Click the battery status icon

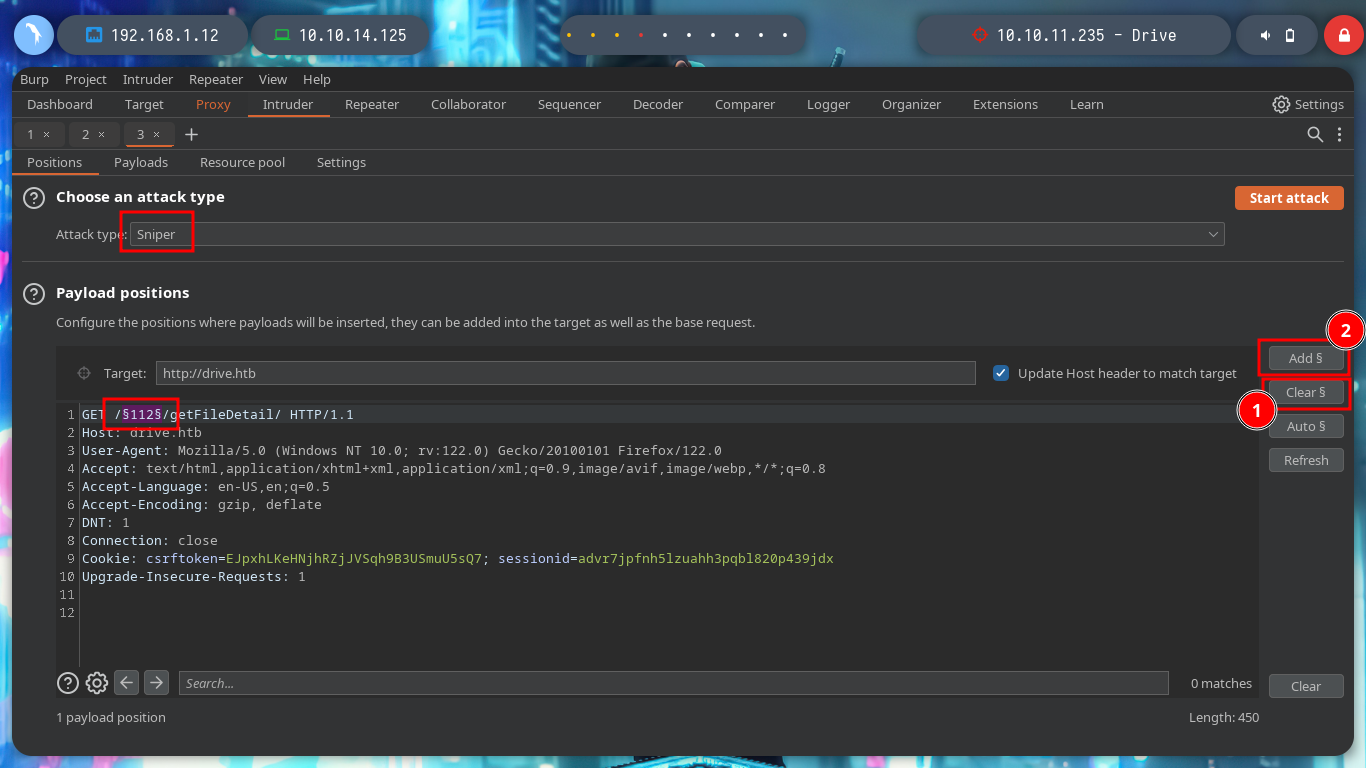click(x=1290, y=35)
